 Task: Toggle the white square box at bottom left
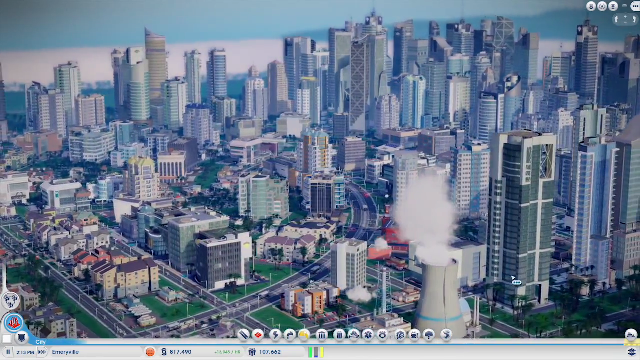point(7,338)
